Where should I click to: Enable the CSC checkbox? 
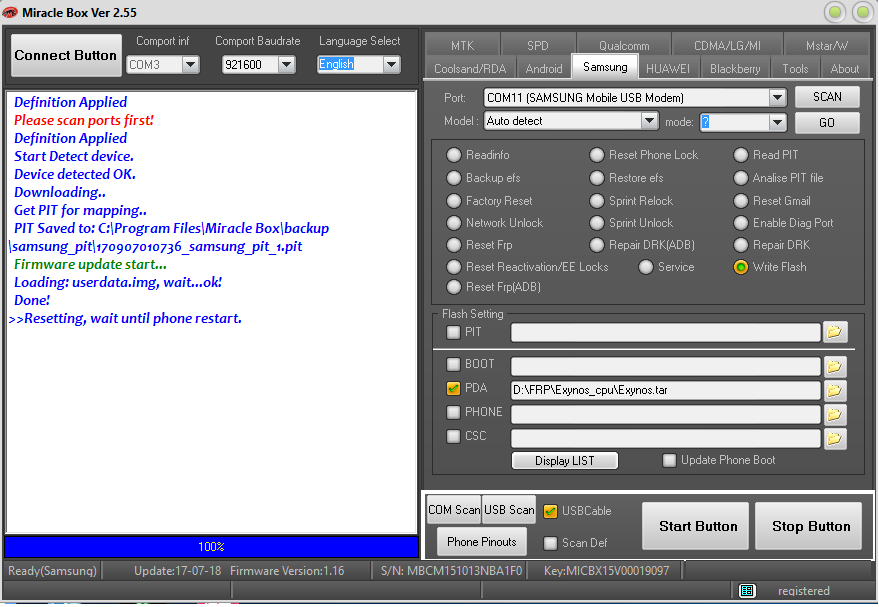[453, 435]
